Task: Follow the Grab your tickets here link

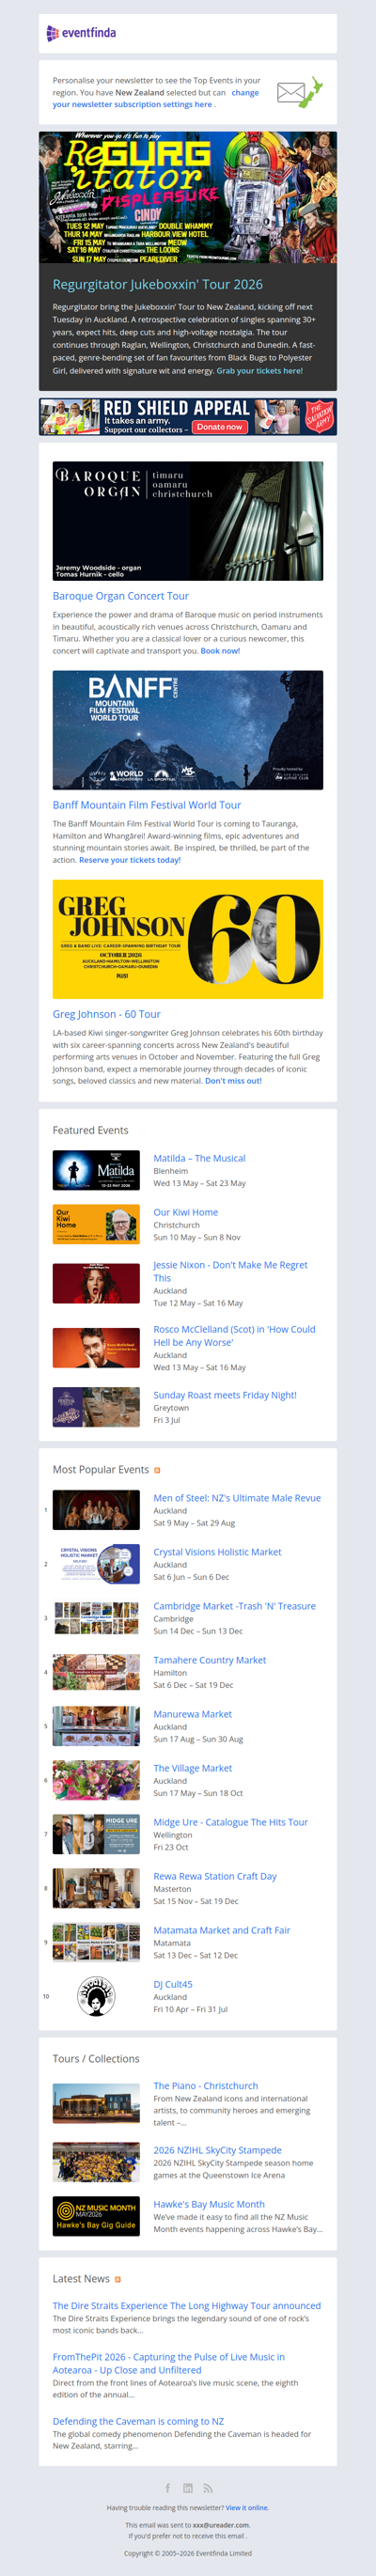Action: pos(259,371)
